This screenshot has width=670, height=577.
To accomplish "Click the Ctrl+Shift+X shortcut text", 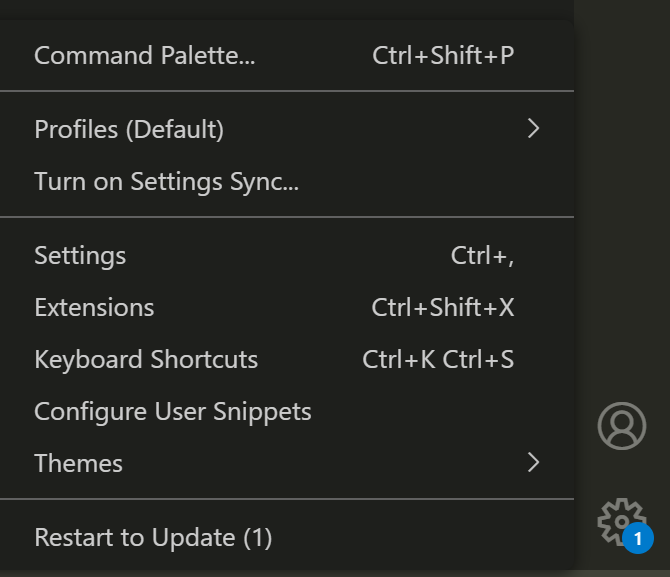I will (442, 307).
